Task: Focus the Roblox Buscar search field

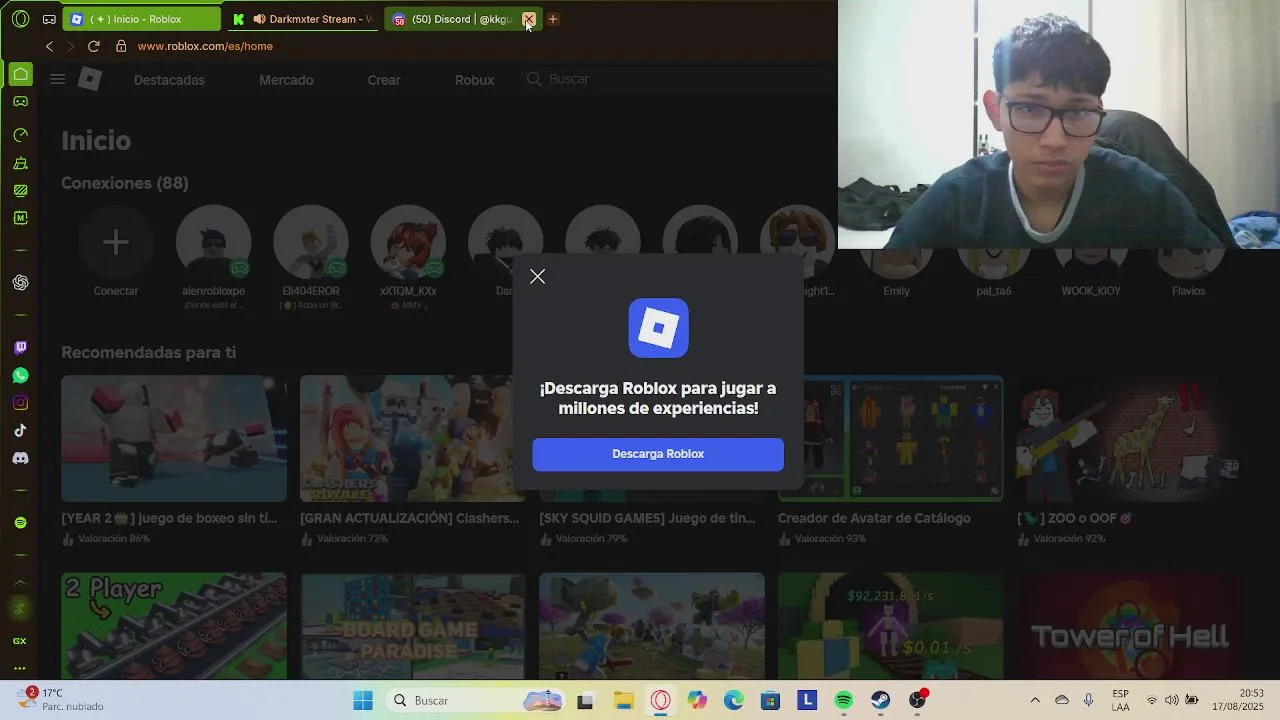Action: coord(680,79)
